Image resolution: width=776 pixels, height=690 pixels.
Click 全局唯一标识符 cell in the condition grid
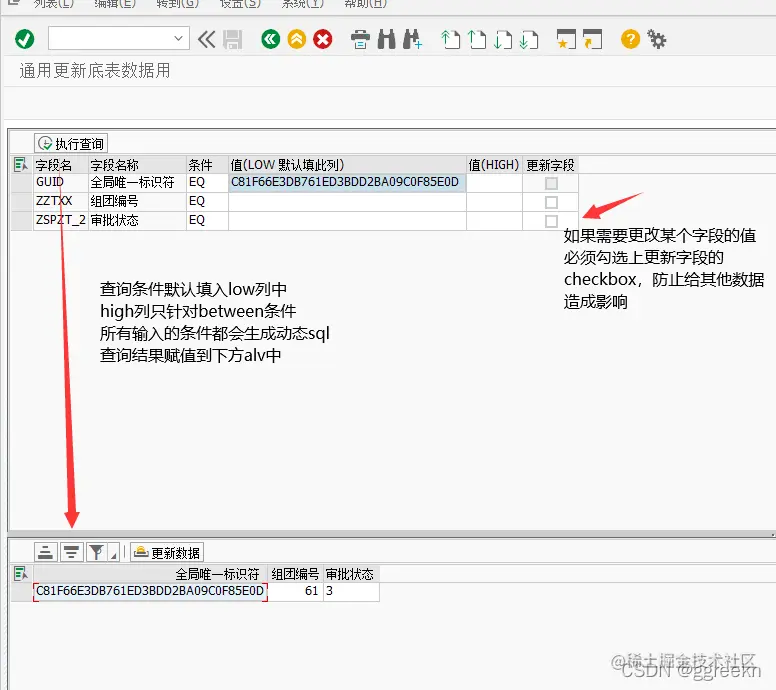(x=137, y=182)
